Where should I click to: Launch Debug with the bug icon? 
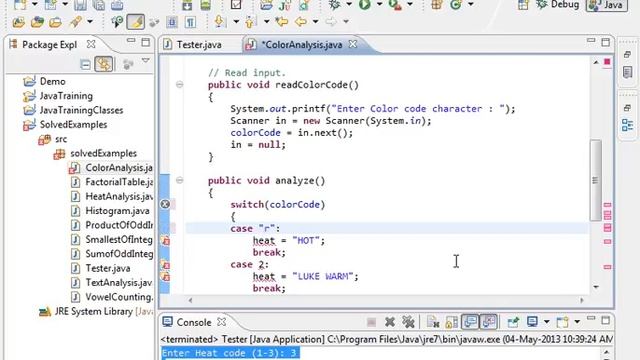pos(335,4)
